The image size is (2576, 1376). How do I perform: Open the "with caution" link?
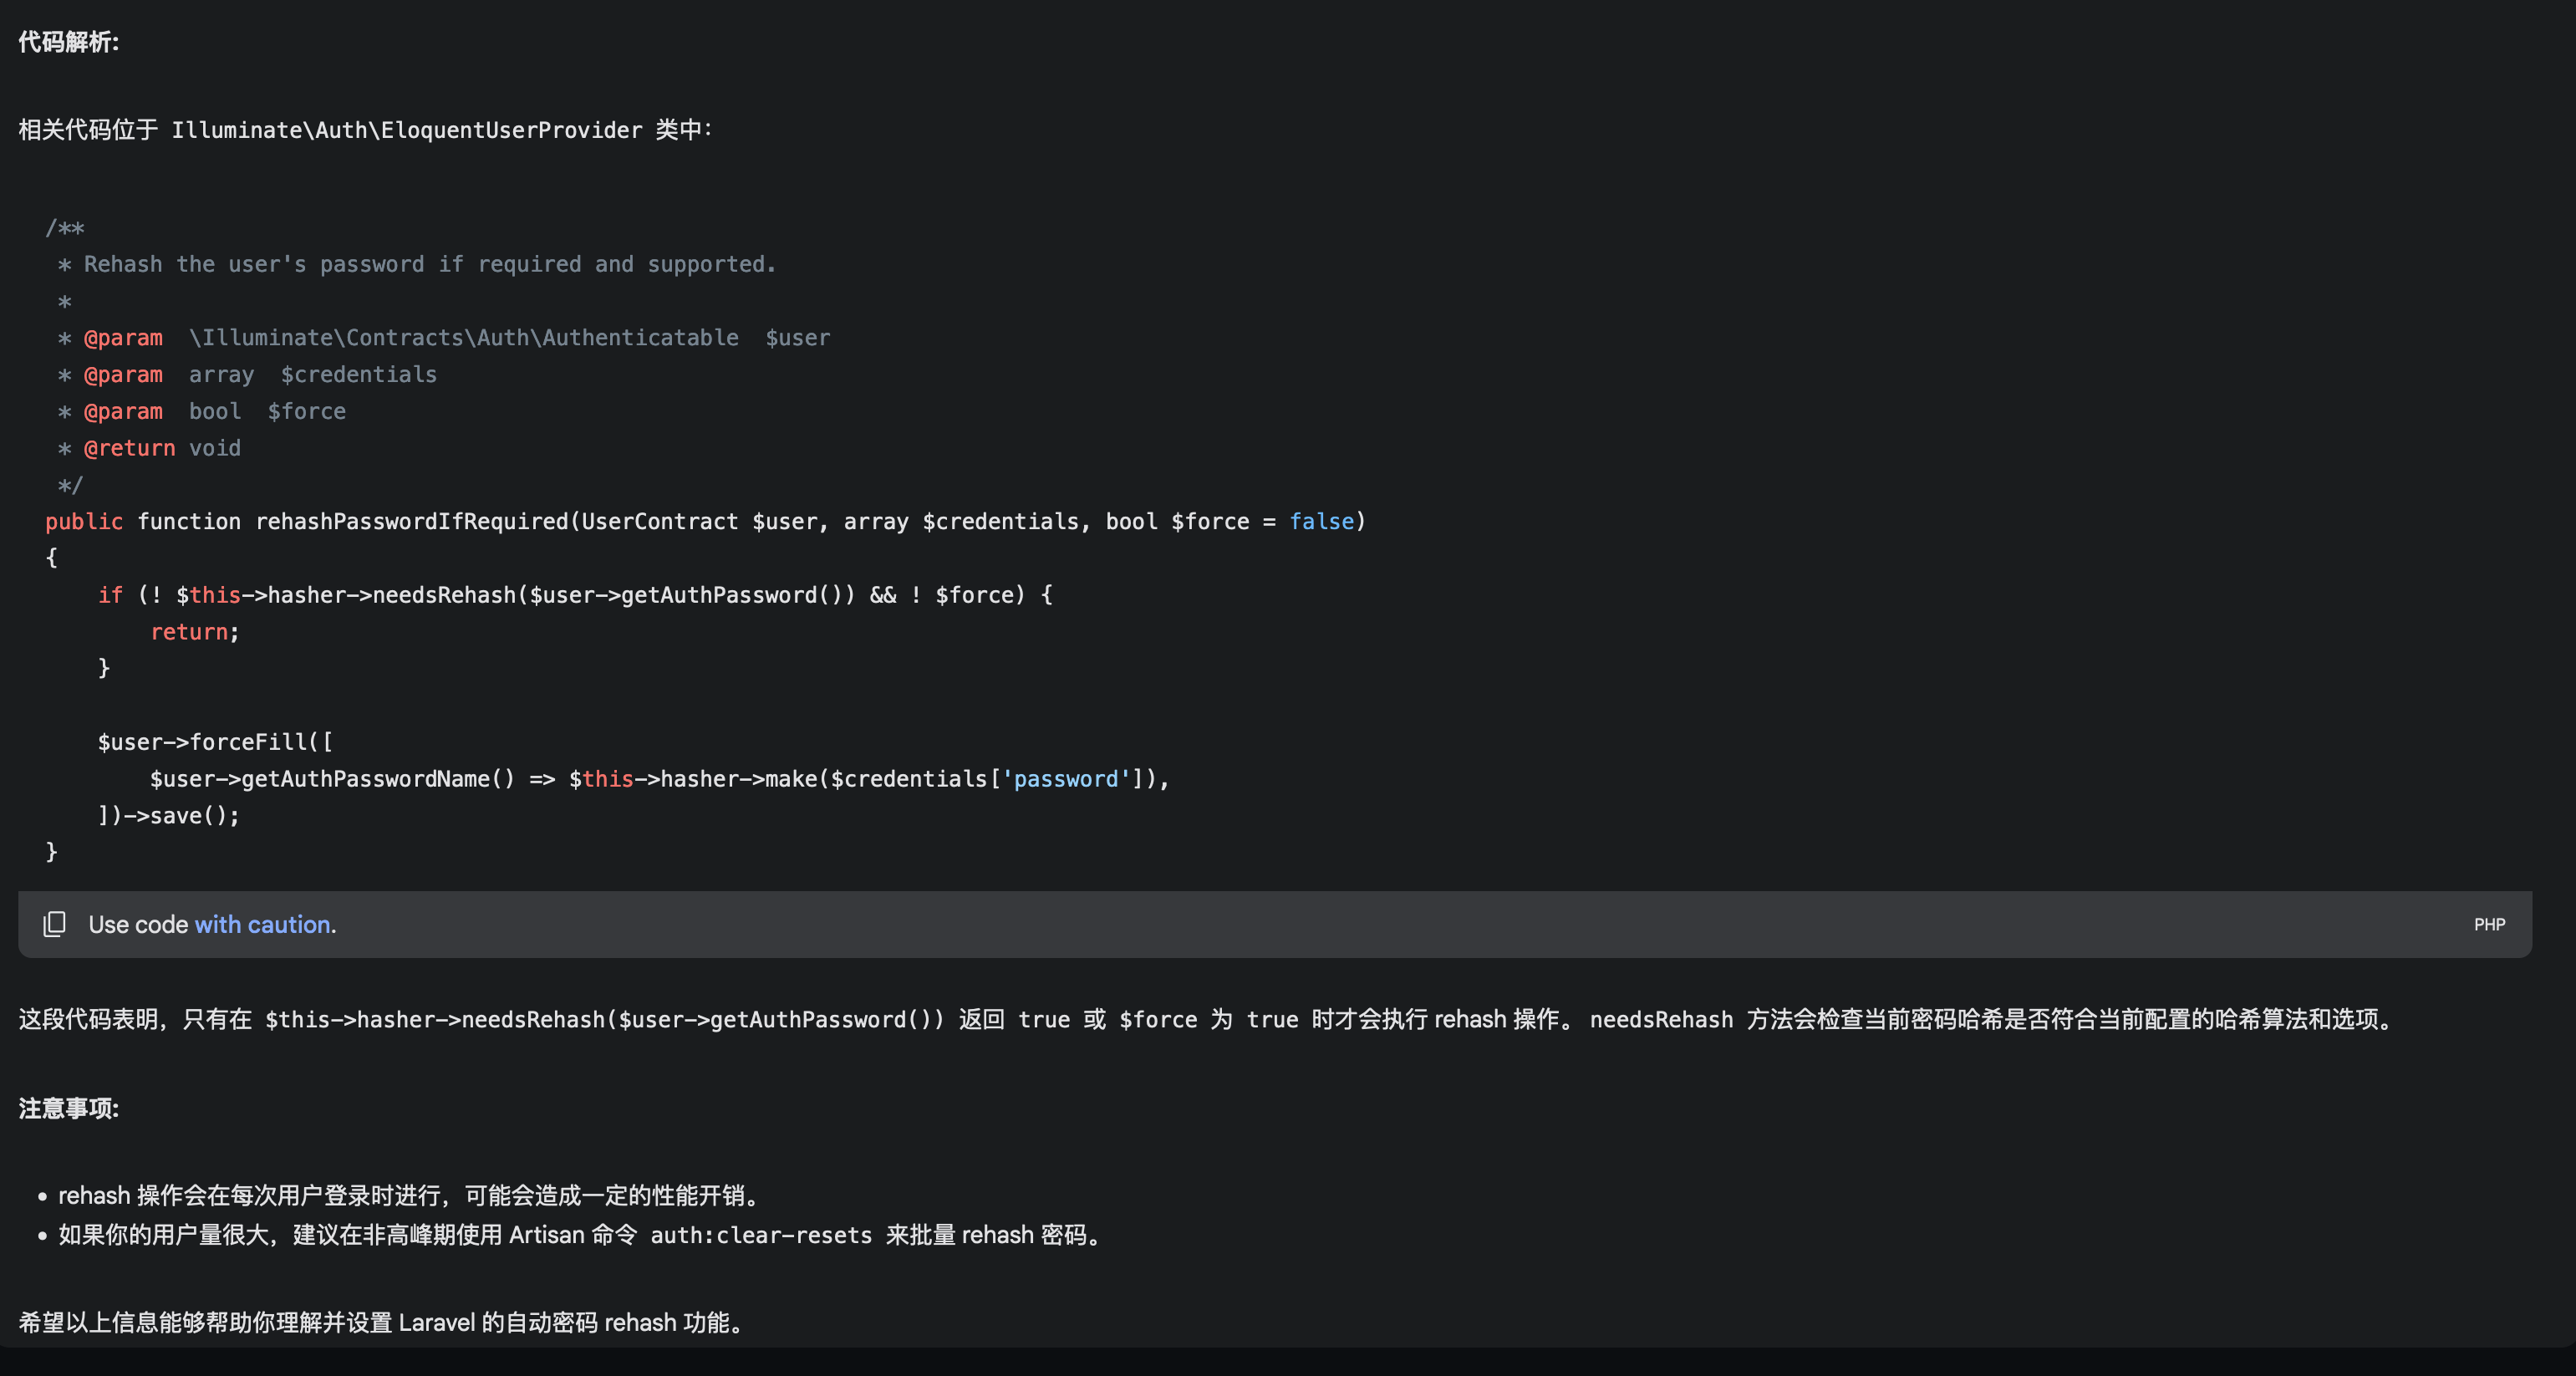tap(262, 925)
